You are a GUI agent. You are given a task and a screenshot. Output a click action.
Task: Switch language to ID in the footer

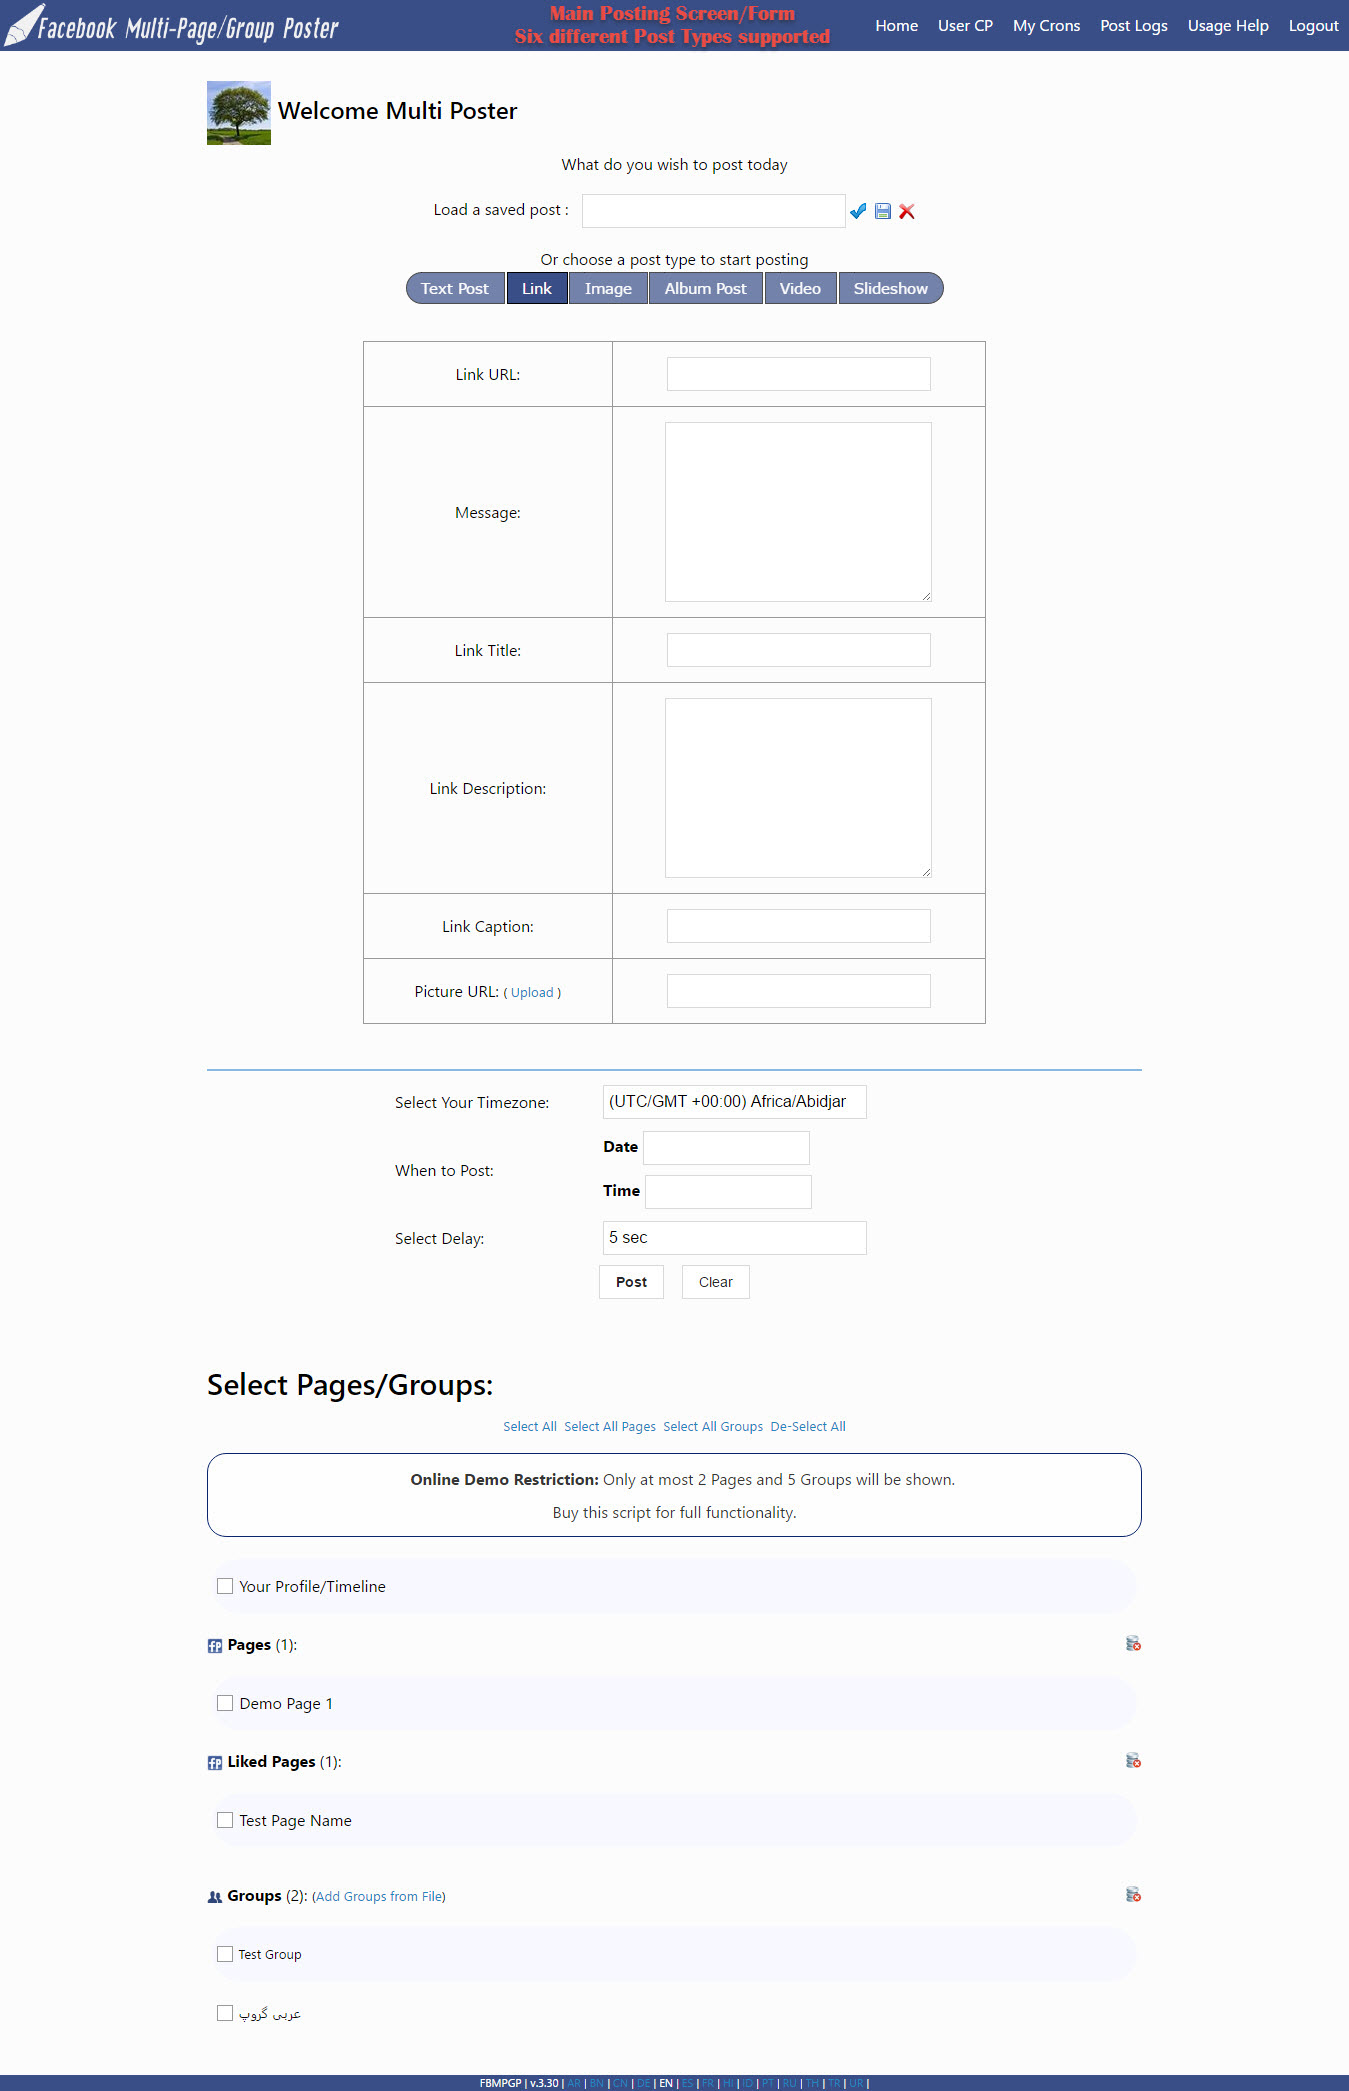pos(747,2083)
